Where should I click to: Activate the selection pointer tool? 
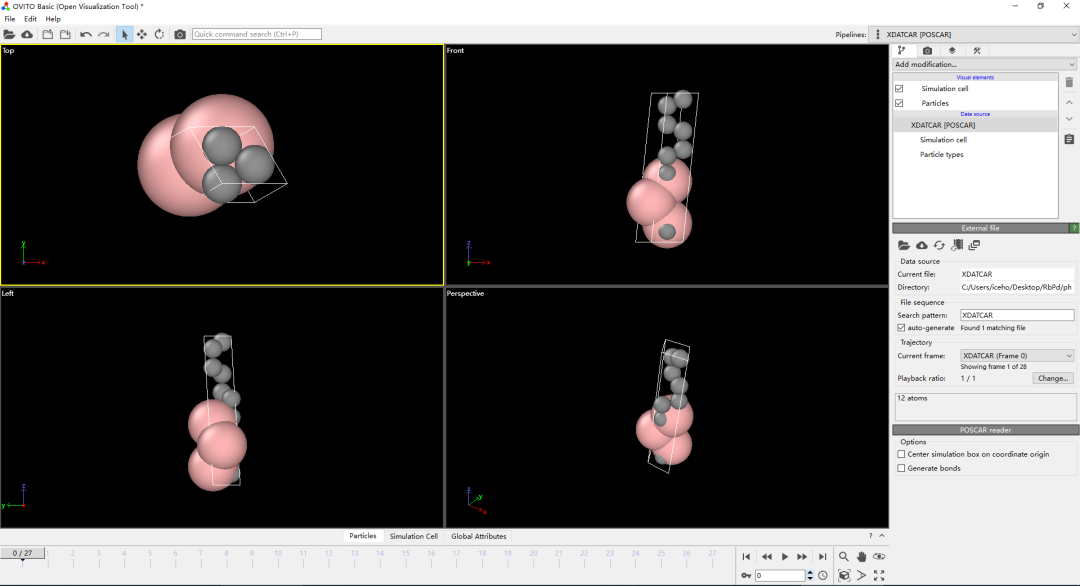[124, 34]
